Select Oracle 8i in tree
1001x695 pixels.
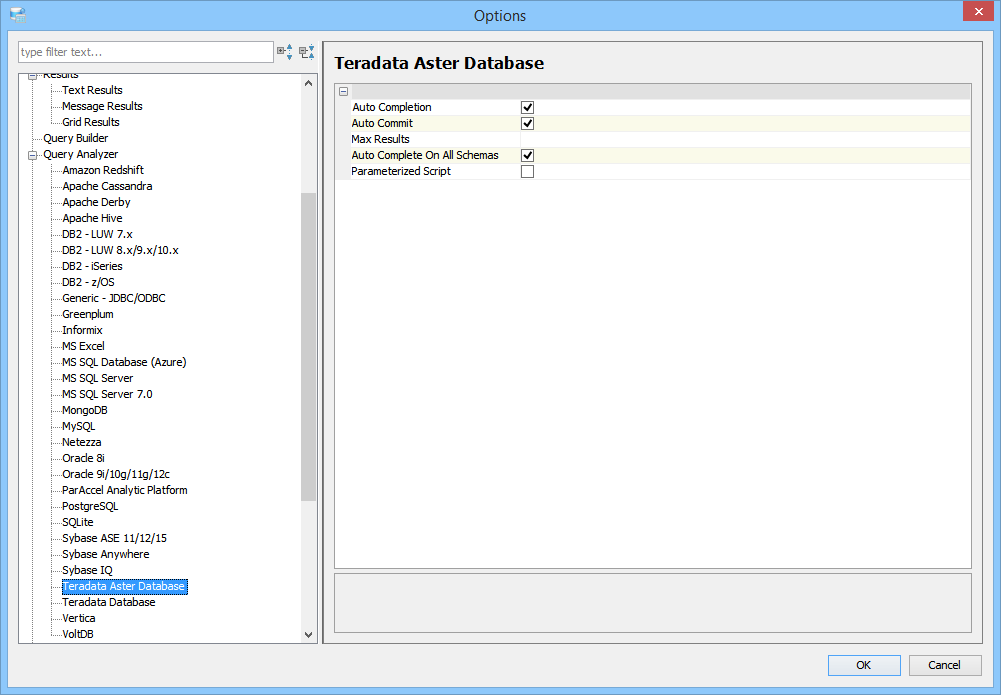point(83,457)
